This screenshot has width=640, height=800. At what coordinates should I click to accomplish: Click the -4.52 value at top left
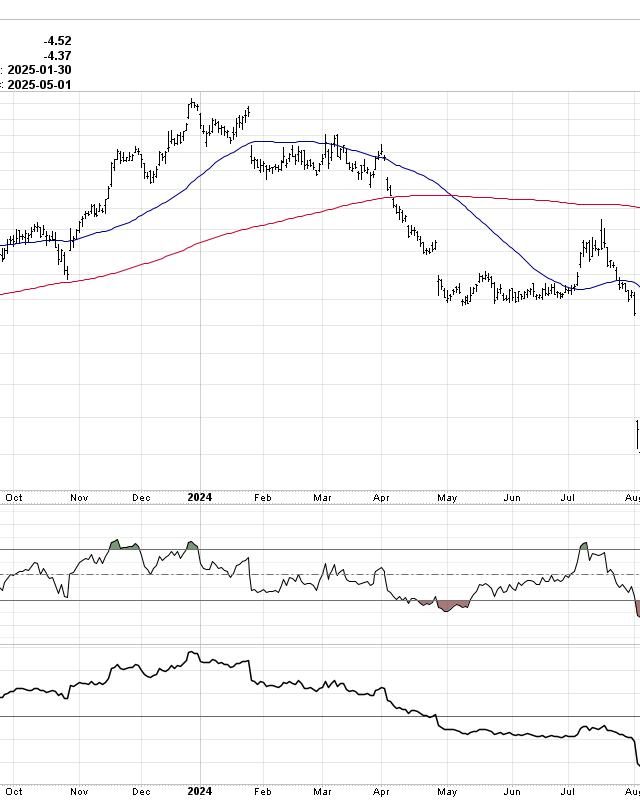[x=57, y=41]
